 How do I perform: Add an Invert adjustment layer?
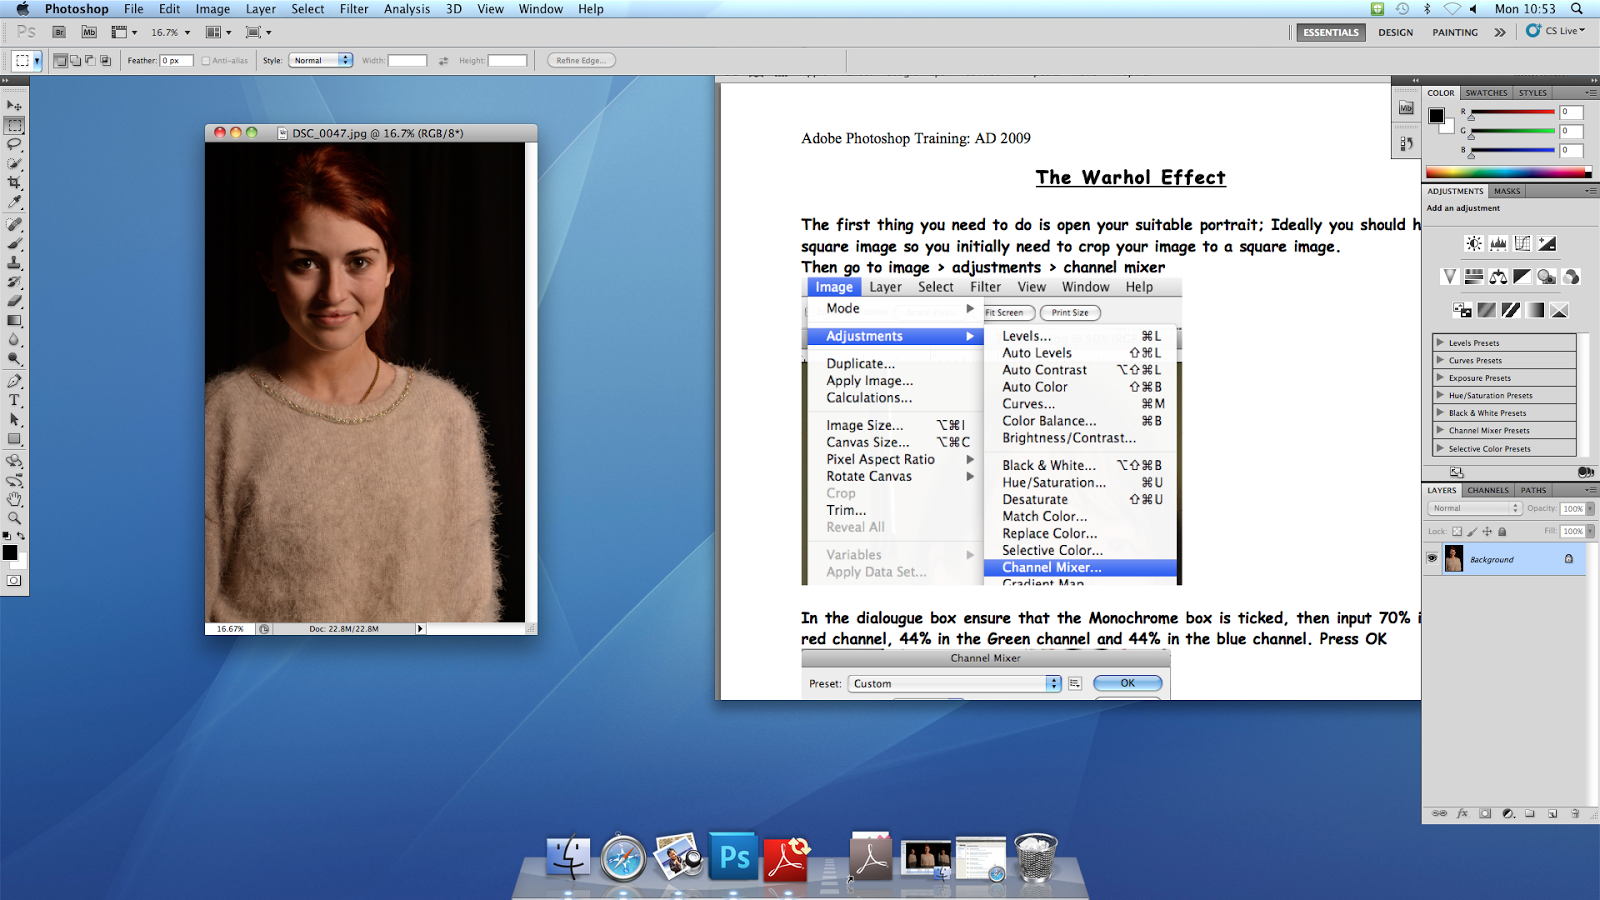point(1462,310)
